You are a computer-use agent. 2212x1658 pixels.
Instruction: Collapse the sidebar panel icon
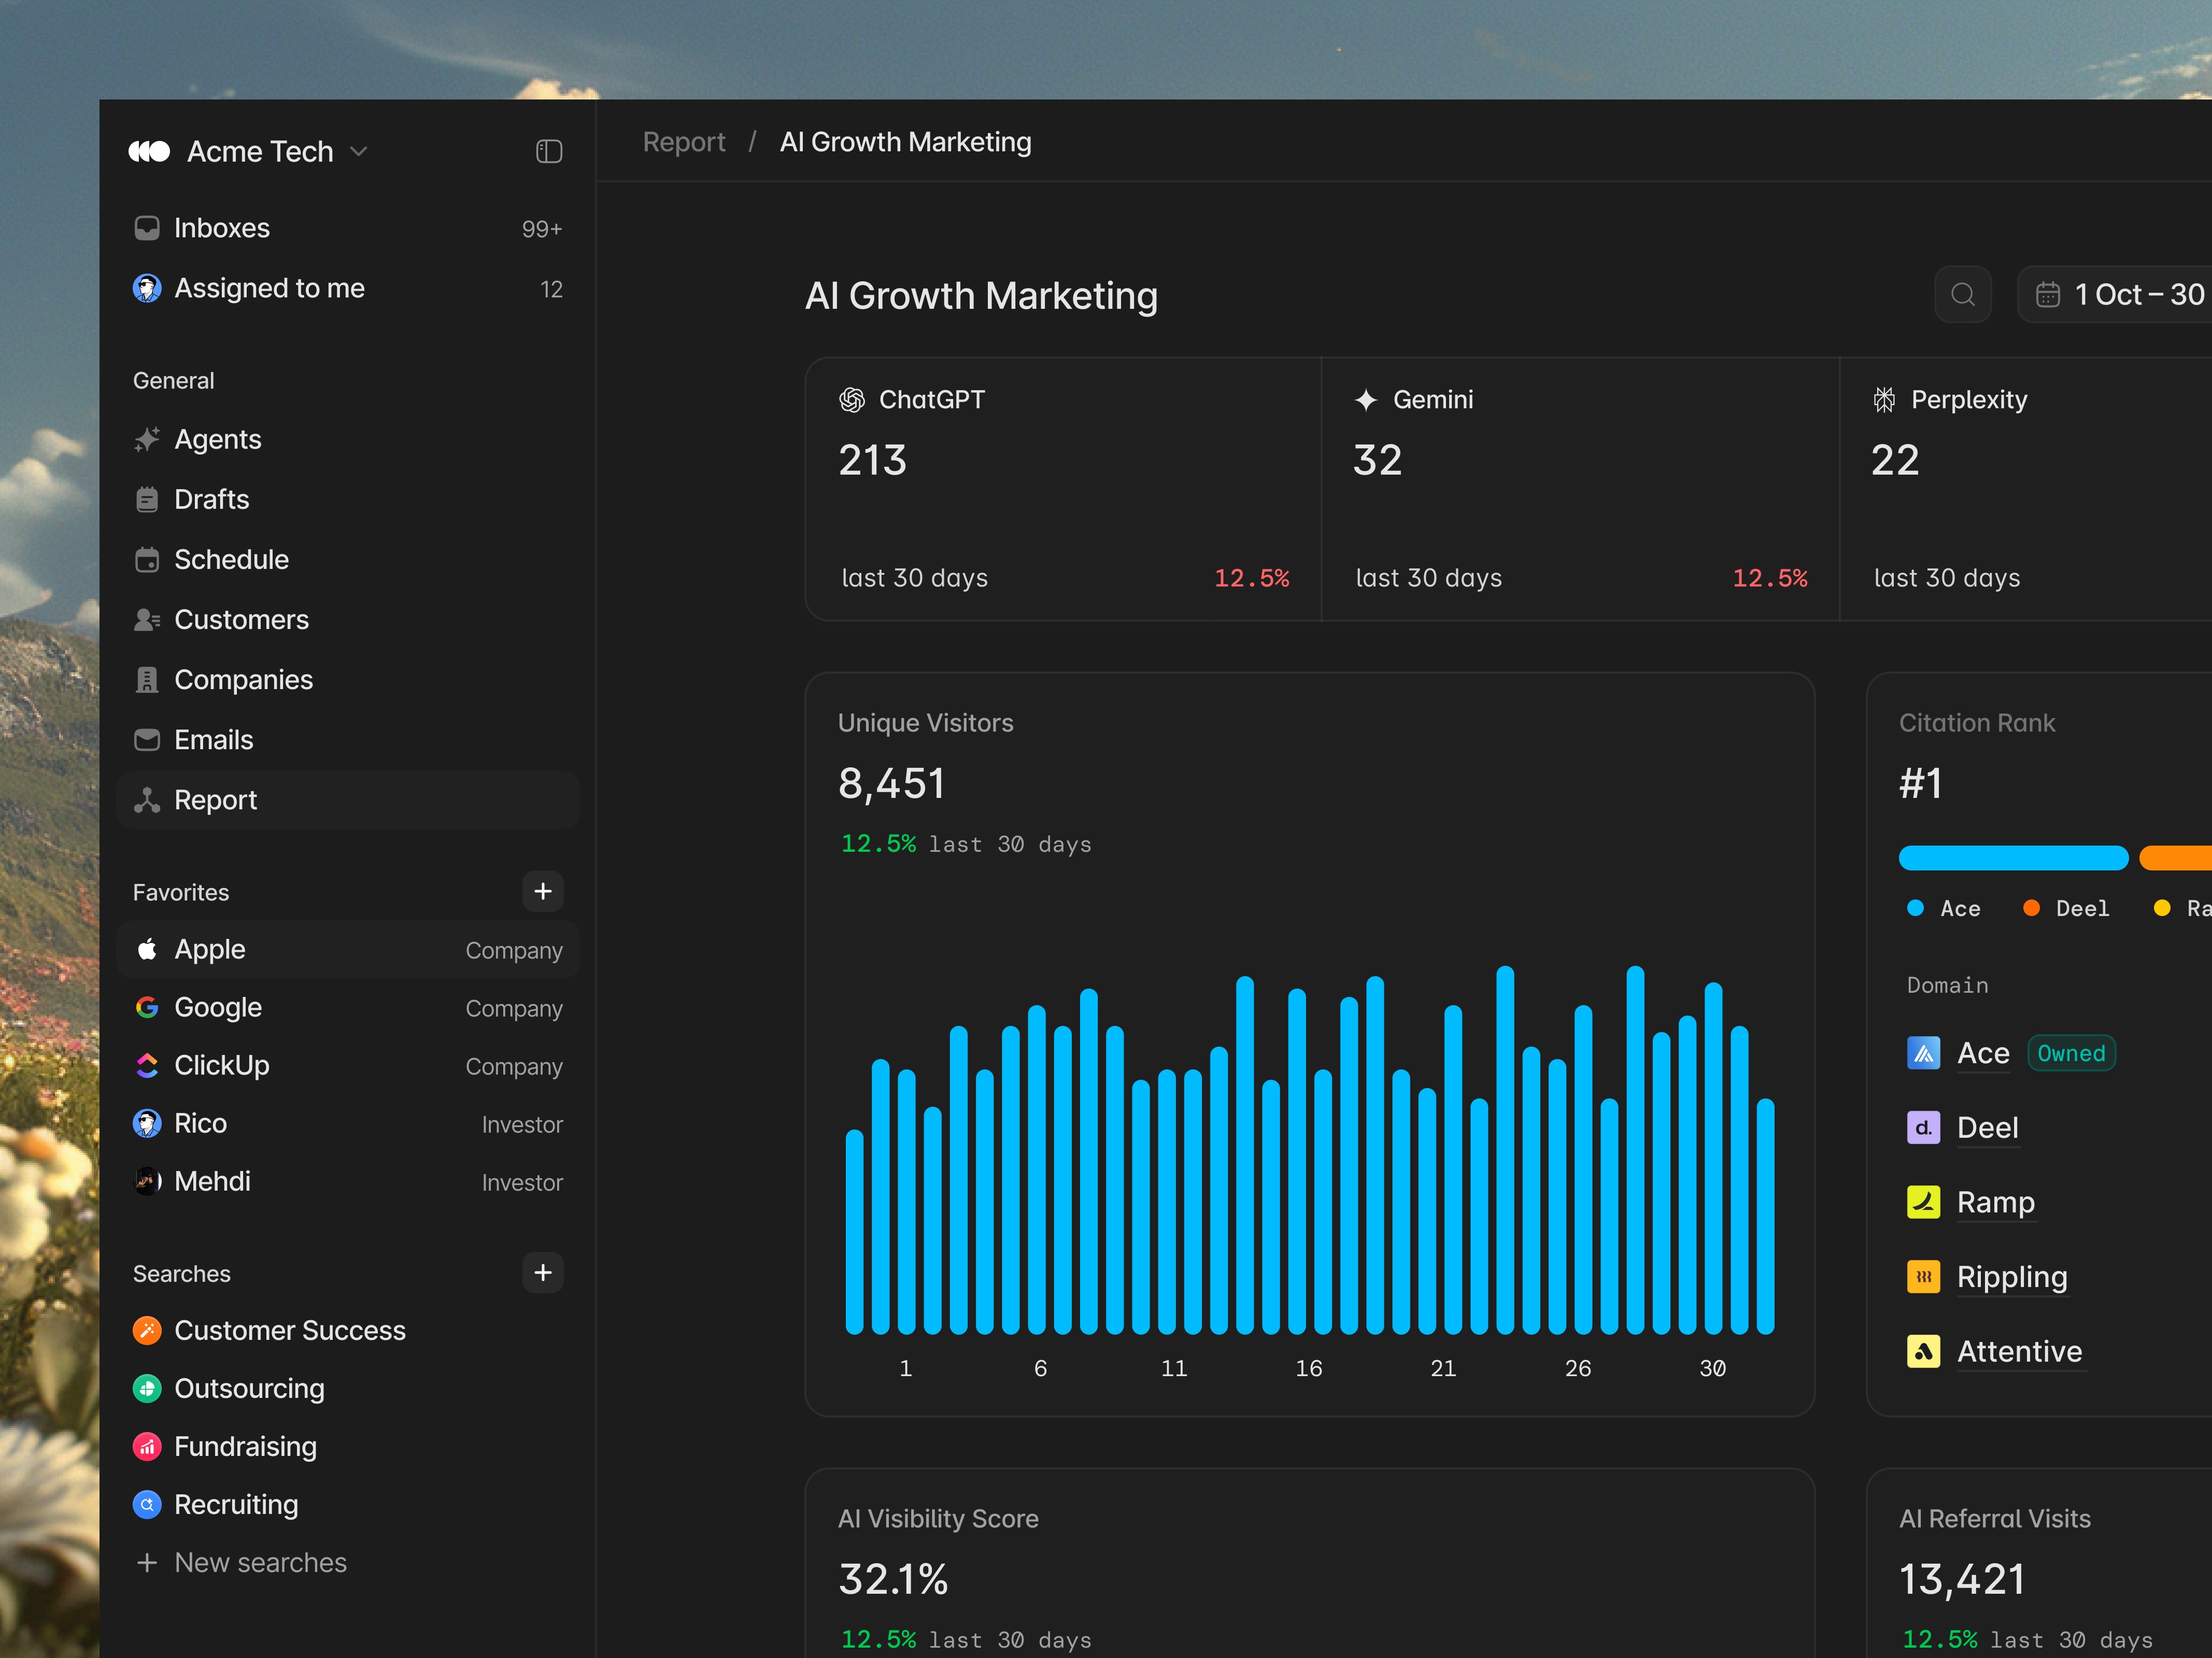tap(548, 151)
